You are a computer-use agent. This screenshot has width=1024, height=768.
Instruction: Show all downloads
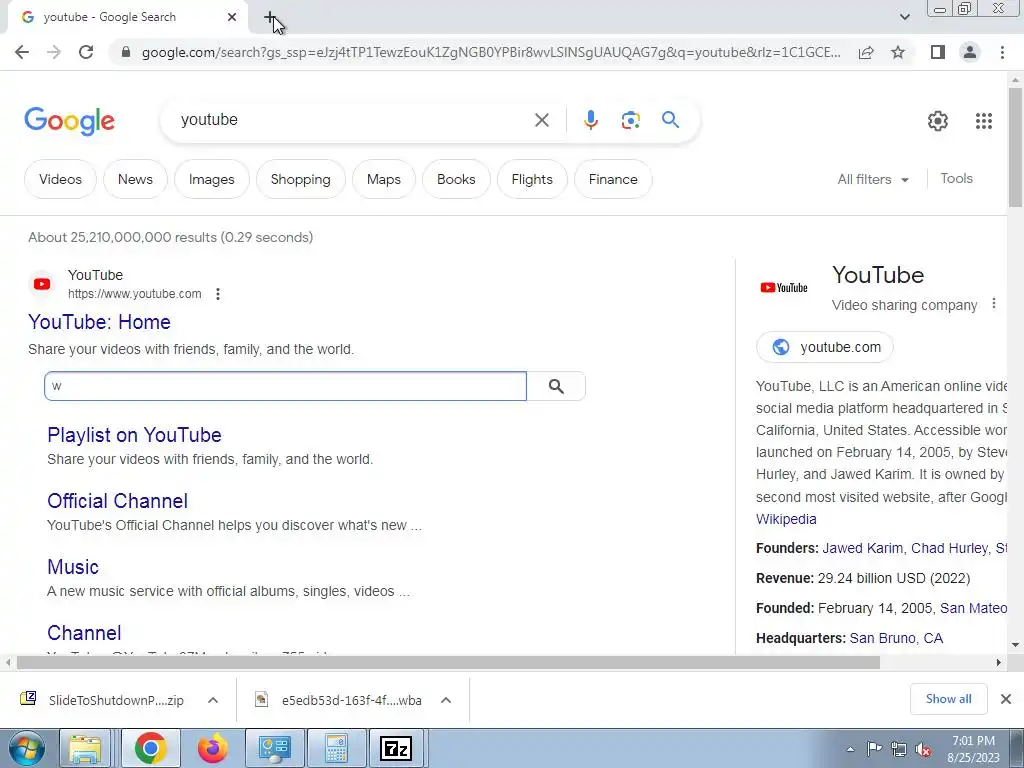pyautogui.click(x=948, y=699)
